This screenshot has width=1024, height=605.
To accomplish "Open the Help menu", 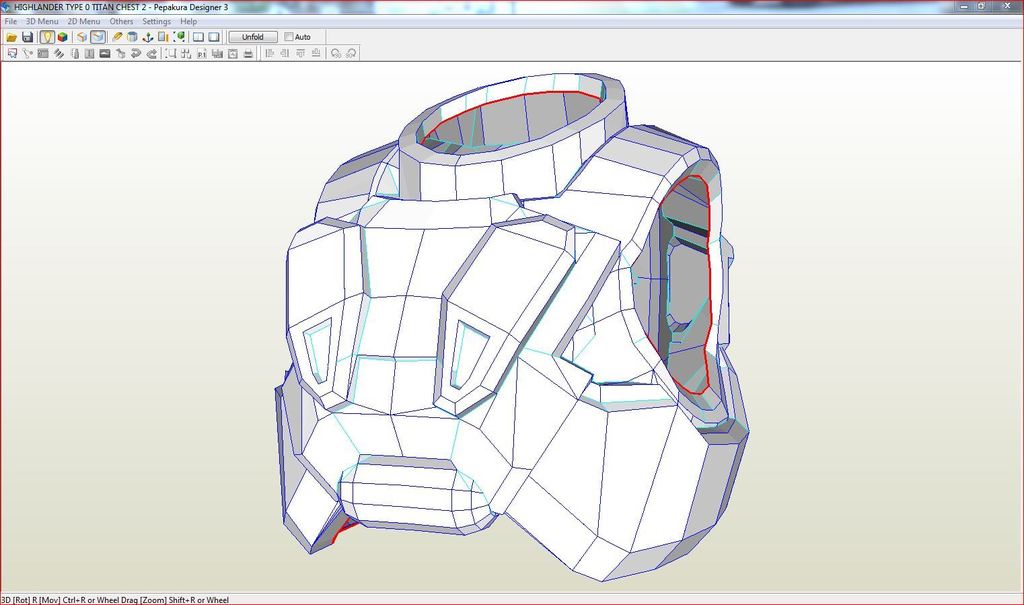I will tap(188, 21).
